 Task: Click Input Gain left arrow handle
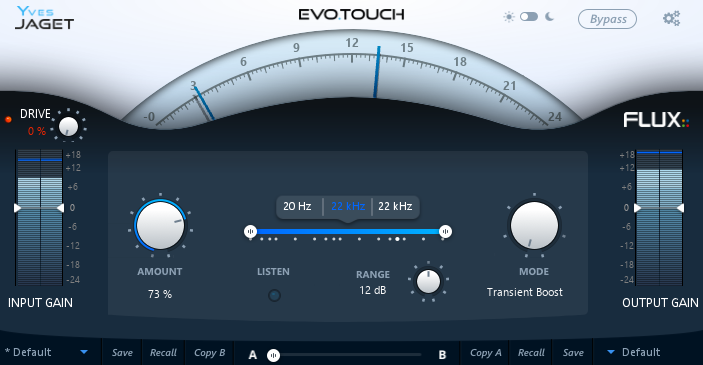[17, 208]
